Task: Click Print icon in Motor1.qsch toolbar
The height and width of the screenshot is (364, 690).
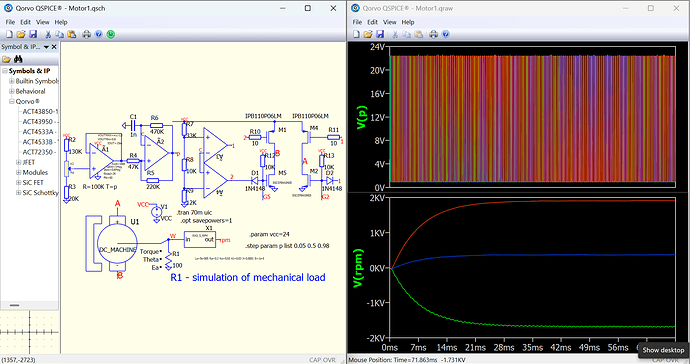Action: coord(87,34)
